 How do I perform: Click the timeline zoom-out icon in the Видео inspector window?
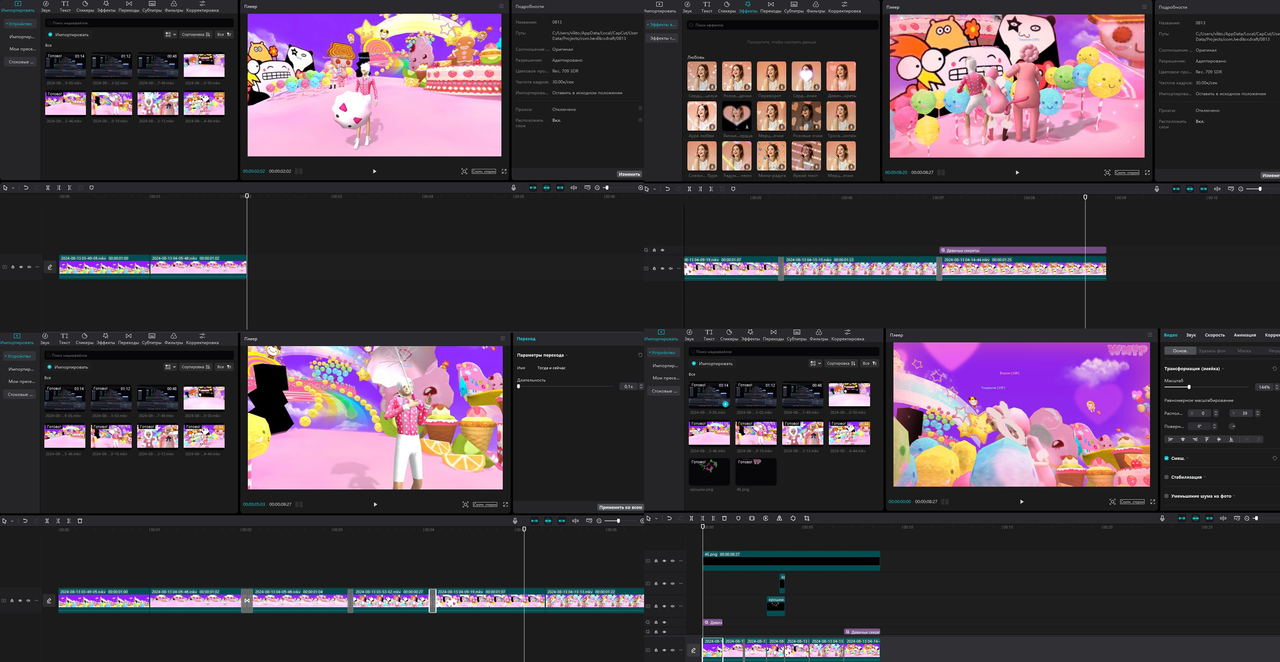coord(1246,518)
